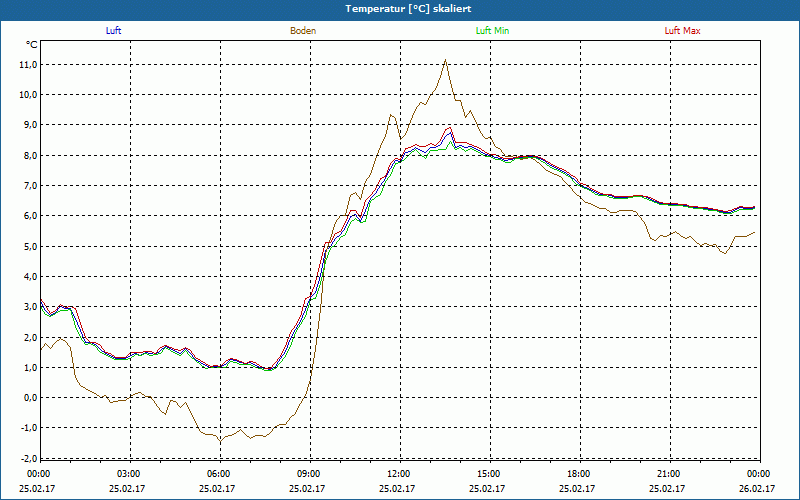The image size is (800, 500).
Task: Click the 1,0 y-axis value
Action: tap(30, 367)
